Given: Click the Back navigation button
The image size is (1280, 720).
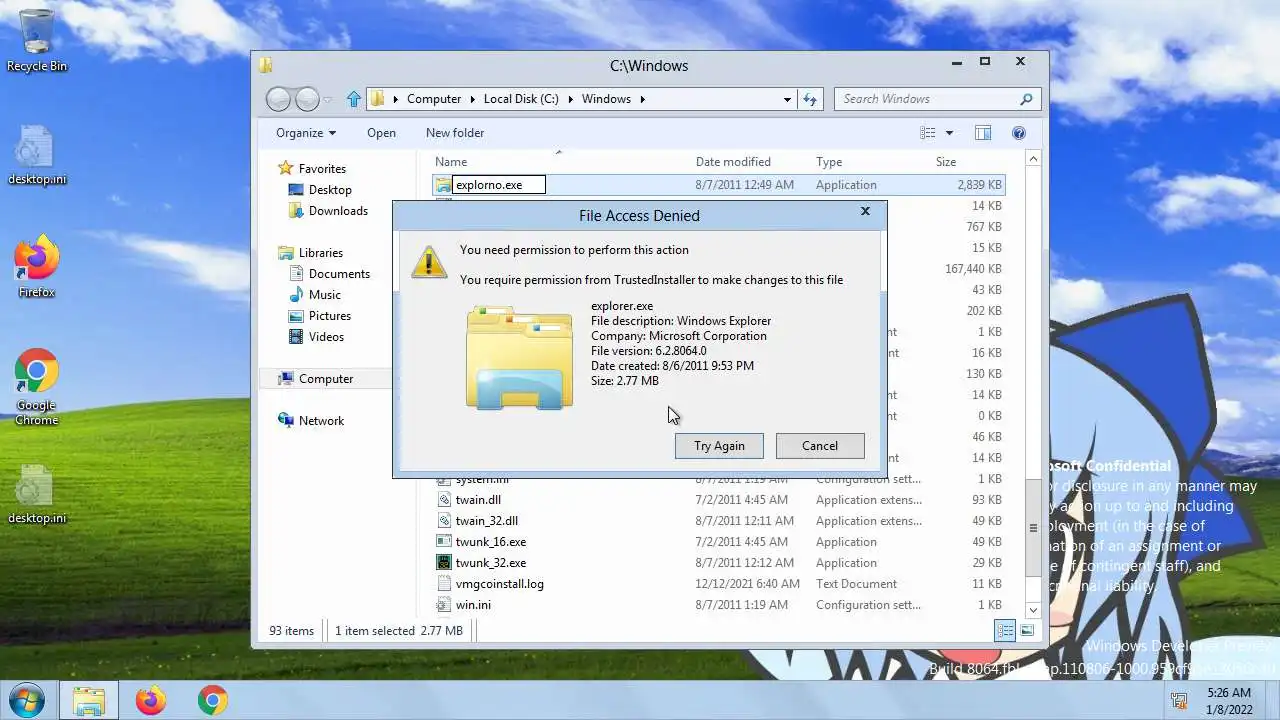Looking at the screenshot, I should (x=279, y=99).
